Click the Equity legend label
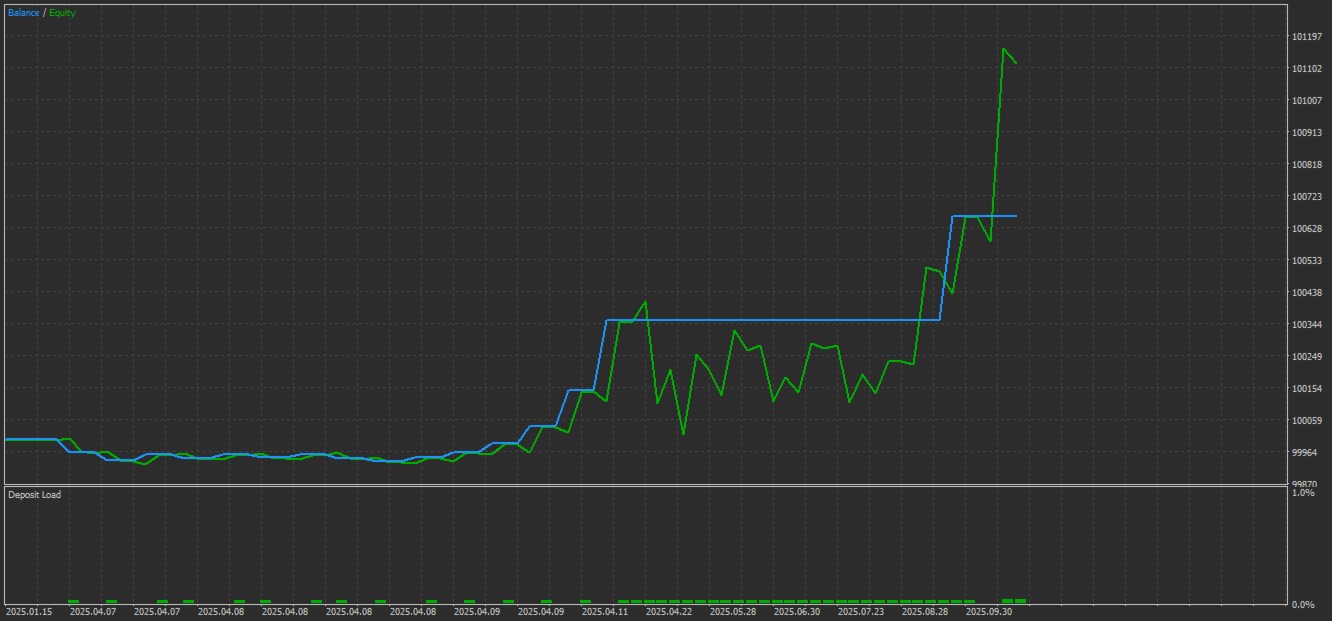The height and width of the screenshot is (621, 1332). point(62,13)
